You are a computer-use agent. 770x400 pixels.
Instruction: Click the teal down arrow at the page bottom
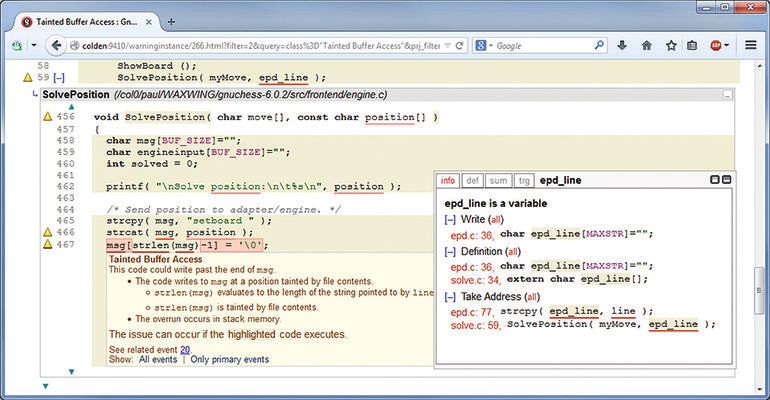46,386
